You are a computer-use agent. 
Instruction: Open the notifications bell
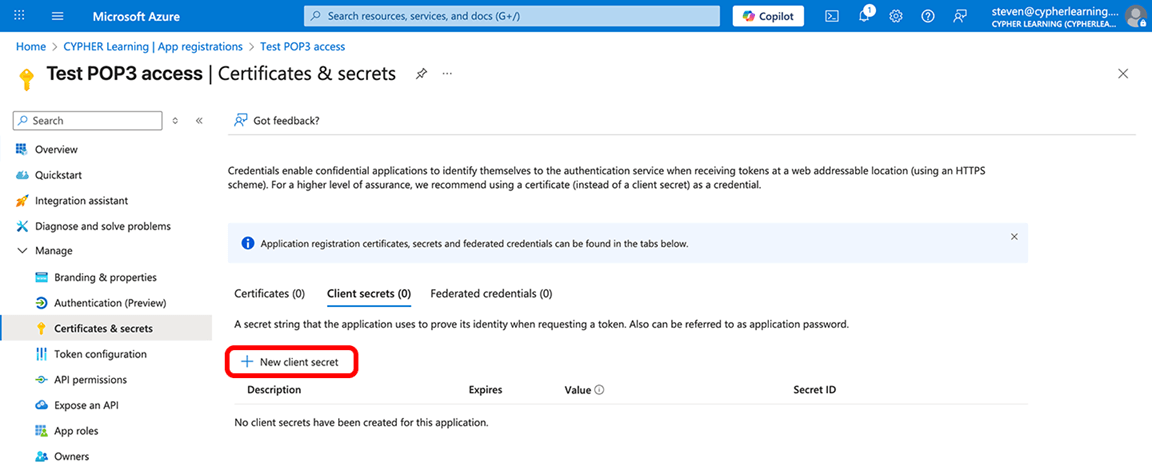(x=865, y=15)
